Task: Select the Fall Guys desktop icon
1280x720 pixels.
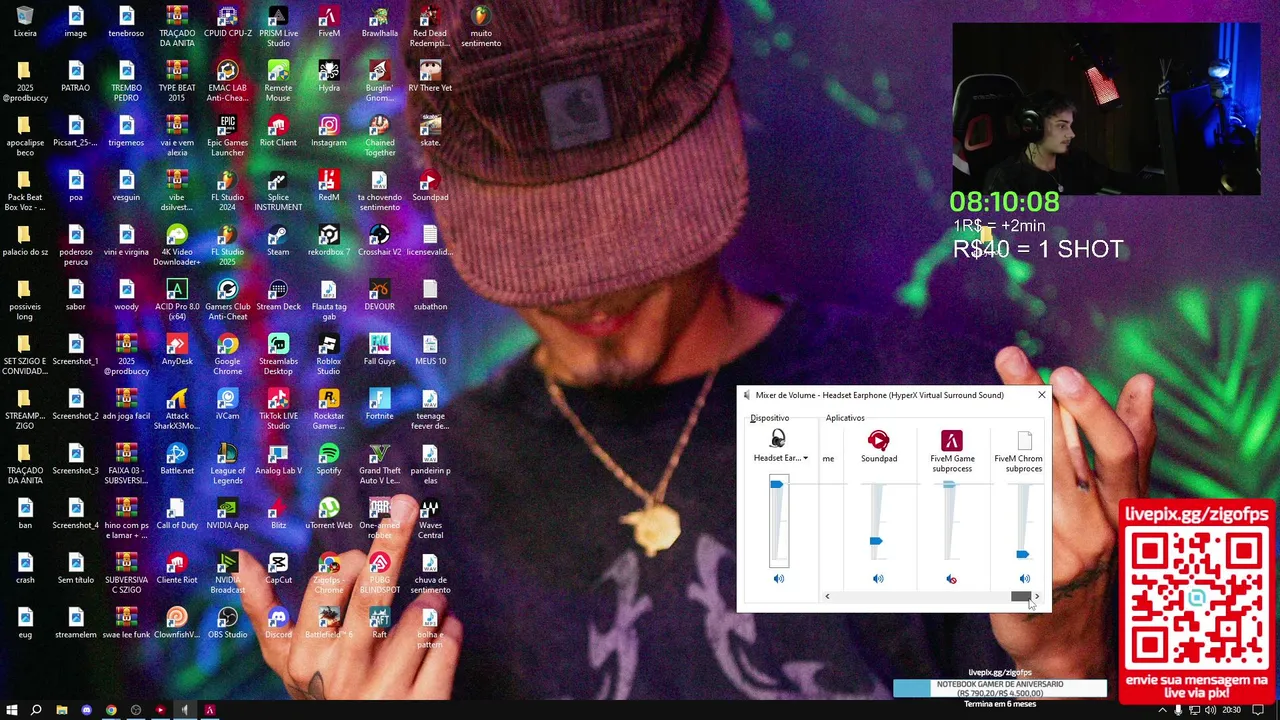Action: 379,350
